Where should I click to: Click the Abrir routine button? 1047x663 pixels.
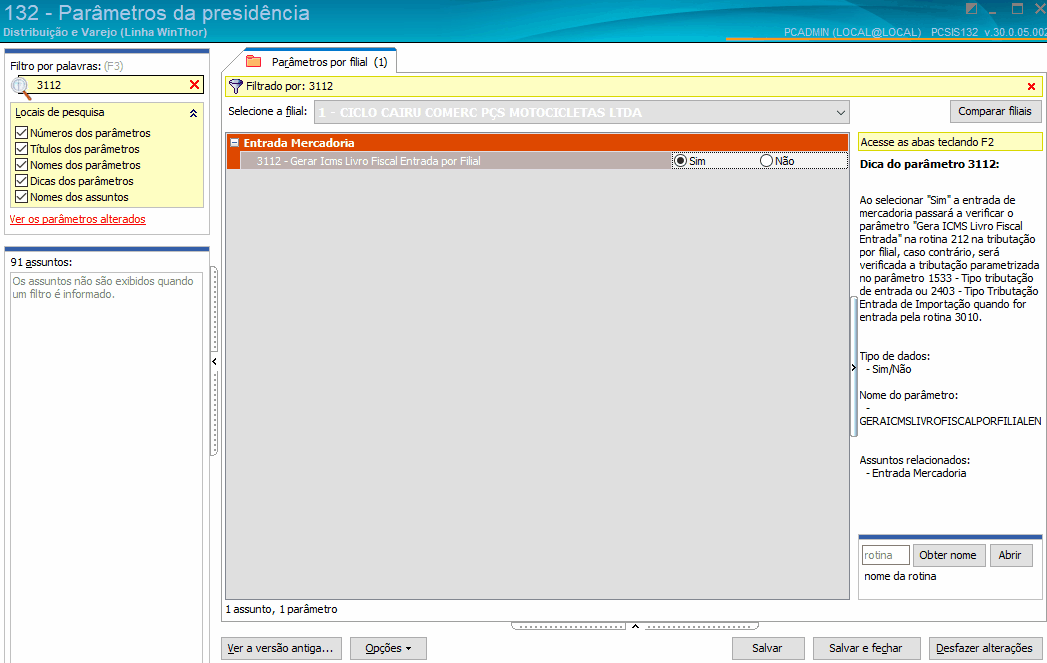tap(1010, 556)
